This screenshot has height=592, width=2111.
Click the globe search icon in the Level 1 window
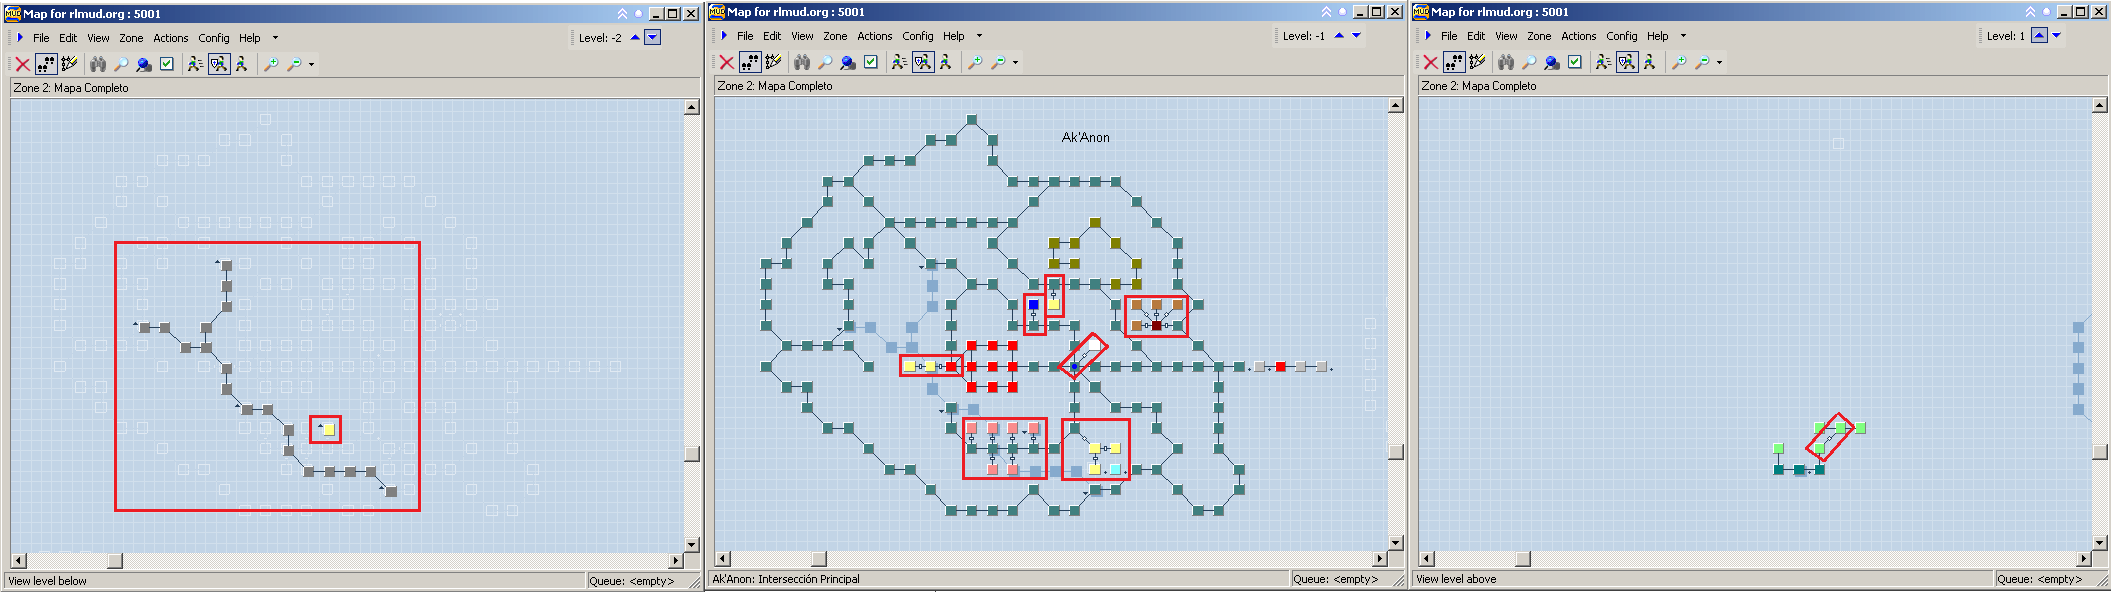pos(1552,62)
